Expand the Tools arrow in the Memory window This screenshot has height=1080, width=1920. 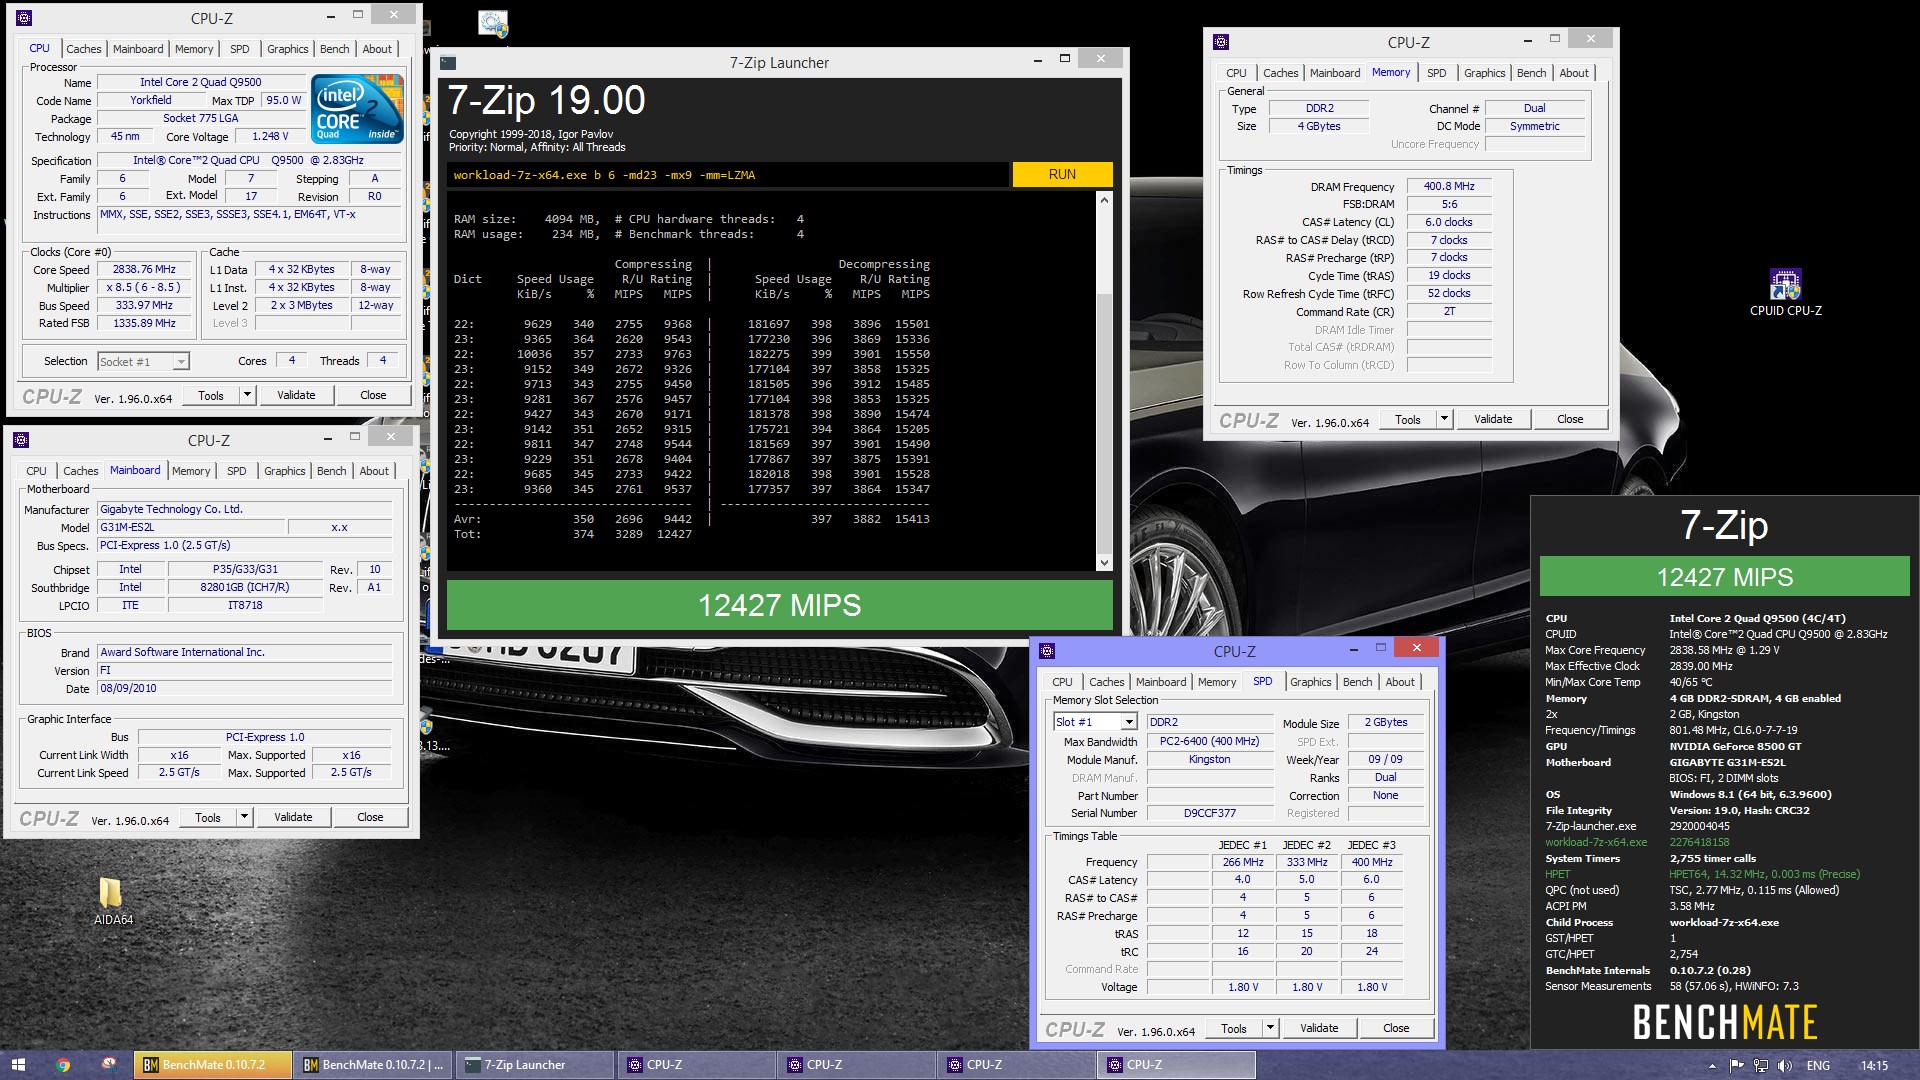[1444, 419]
